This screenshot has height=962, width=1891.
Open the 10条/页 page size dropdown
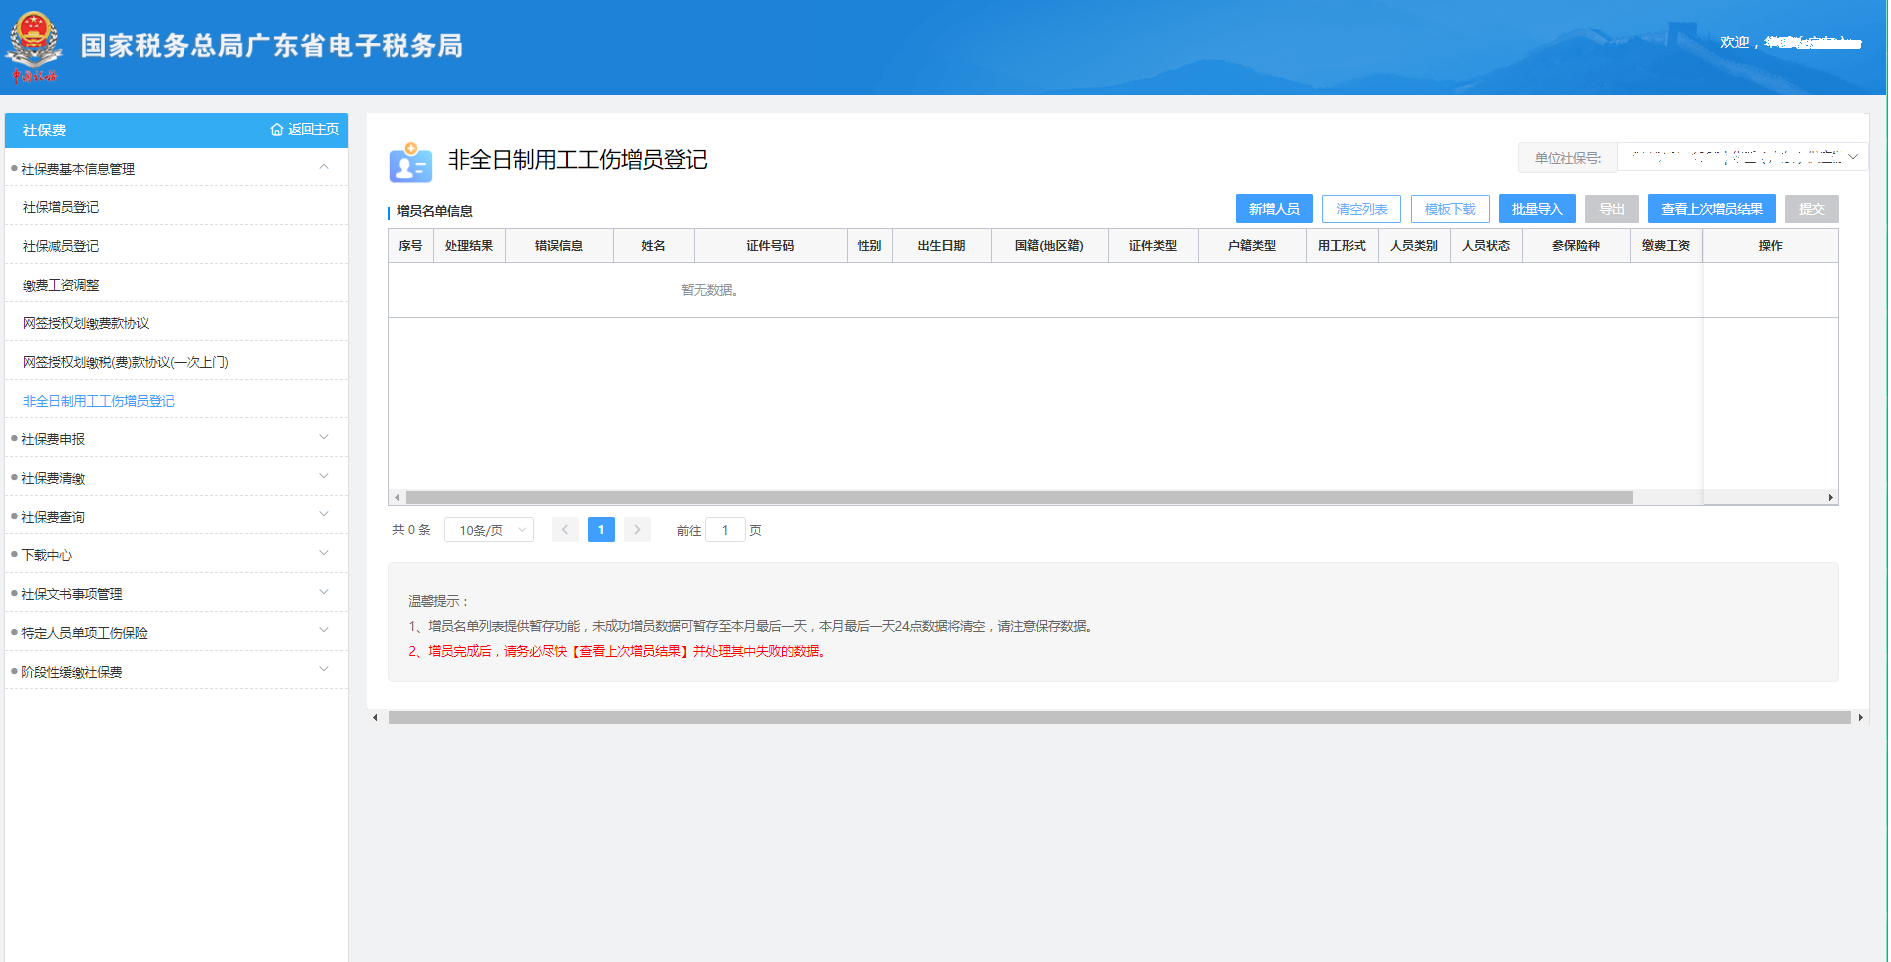489,530
